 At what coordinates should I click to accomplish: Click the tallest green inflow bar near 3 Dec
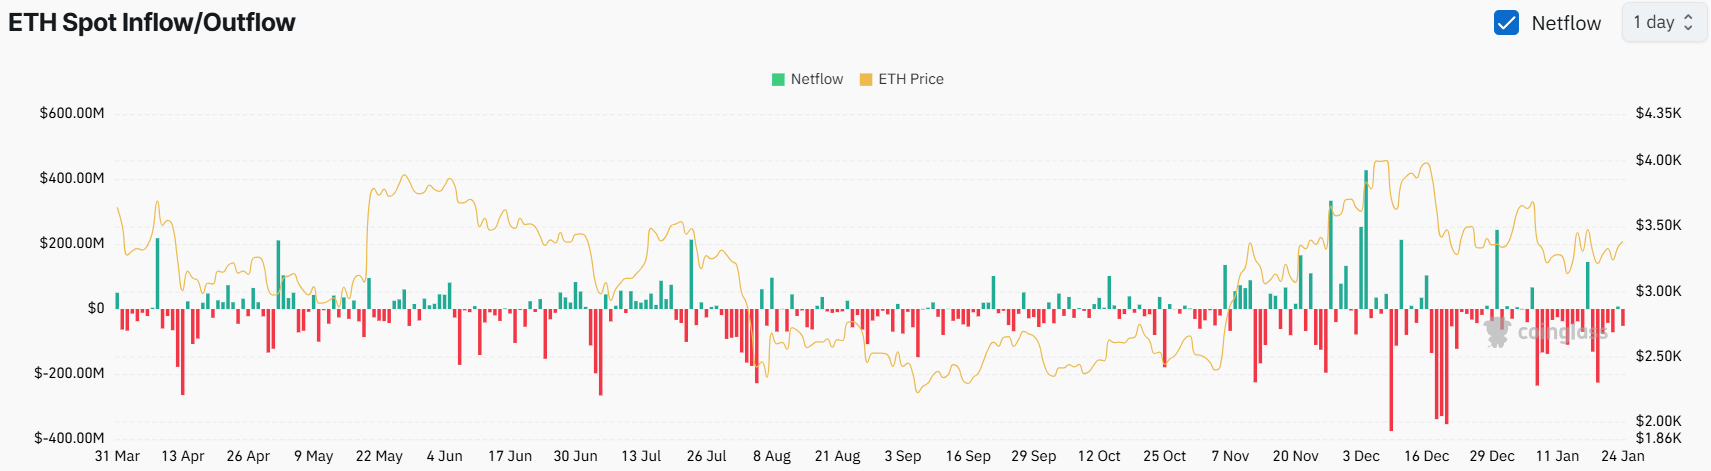pyautogui.click(x=1366, y=240)
